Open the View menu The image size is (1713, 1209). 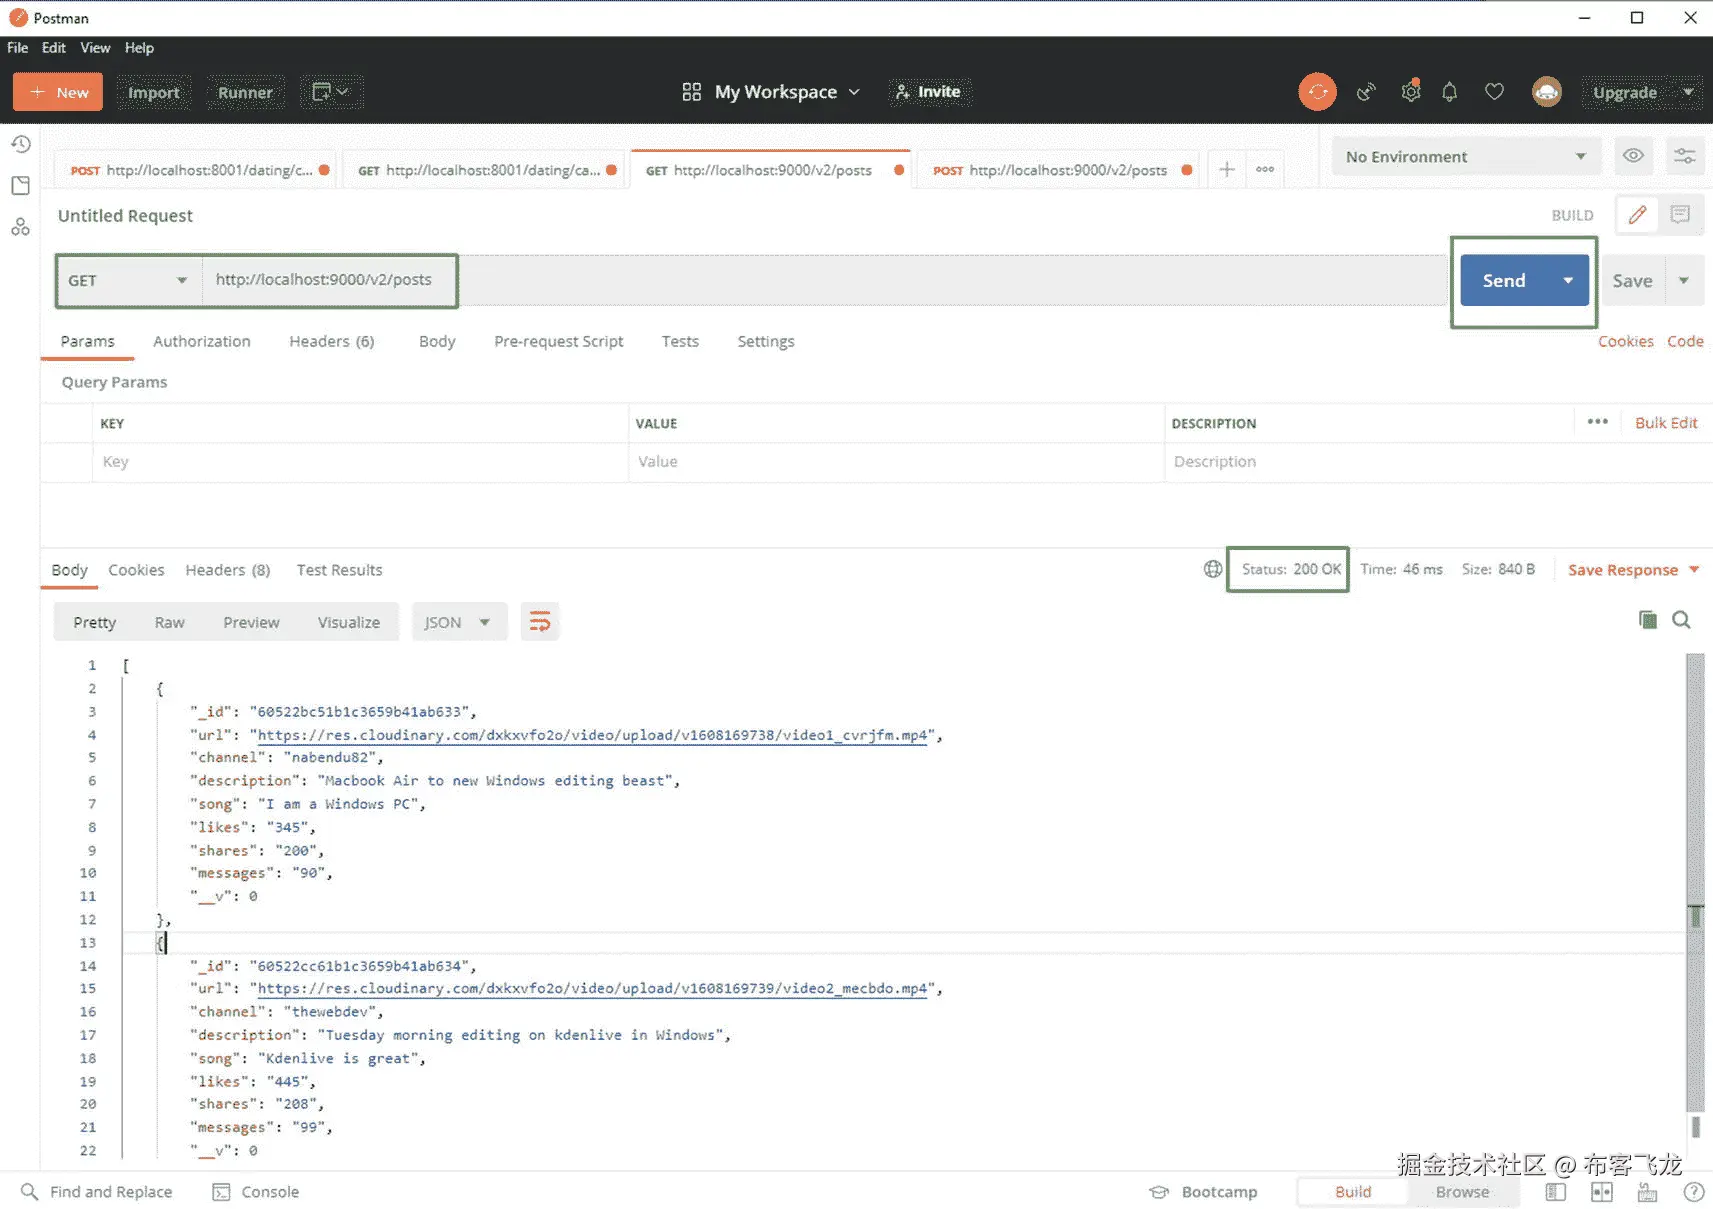95,48
